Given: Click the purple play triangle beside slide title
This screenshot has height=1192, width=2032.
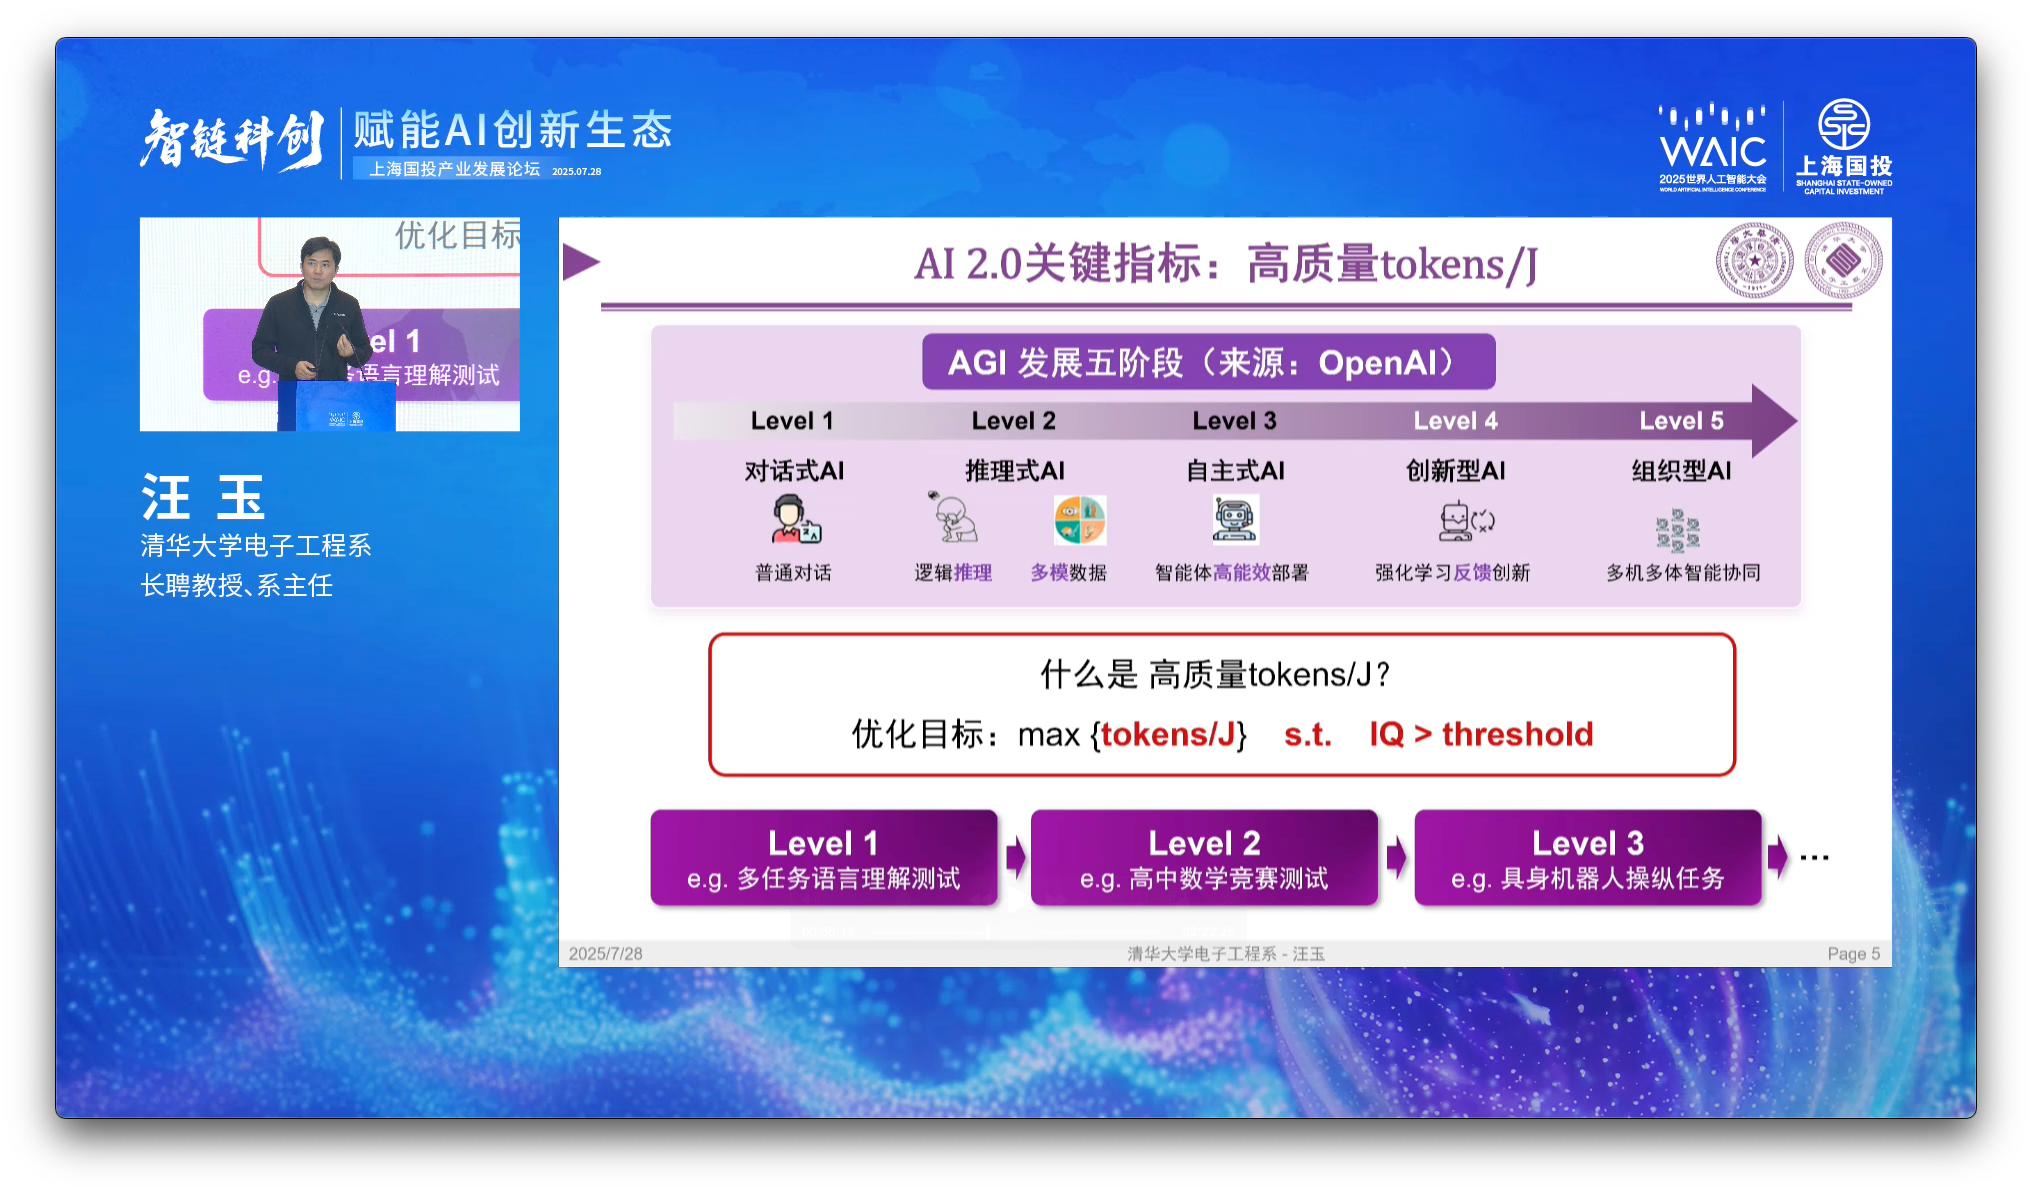Looking at the screenshot, I should click(579, 263).
